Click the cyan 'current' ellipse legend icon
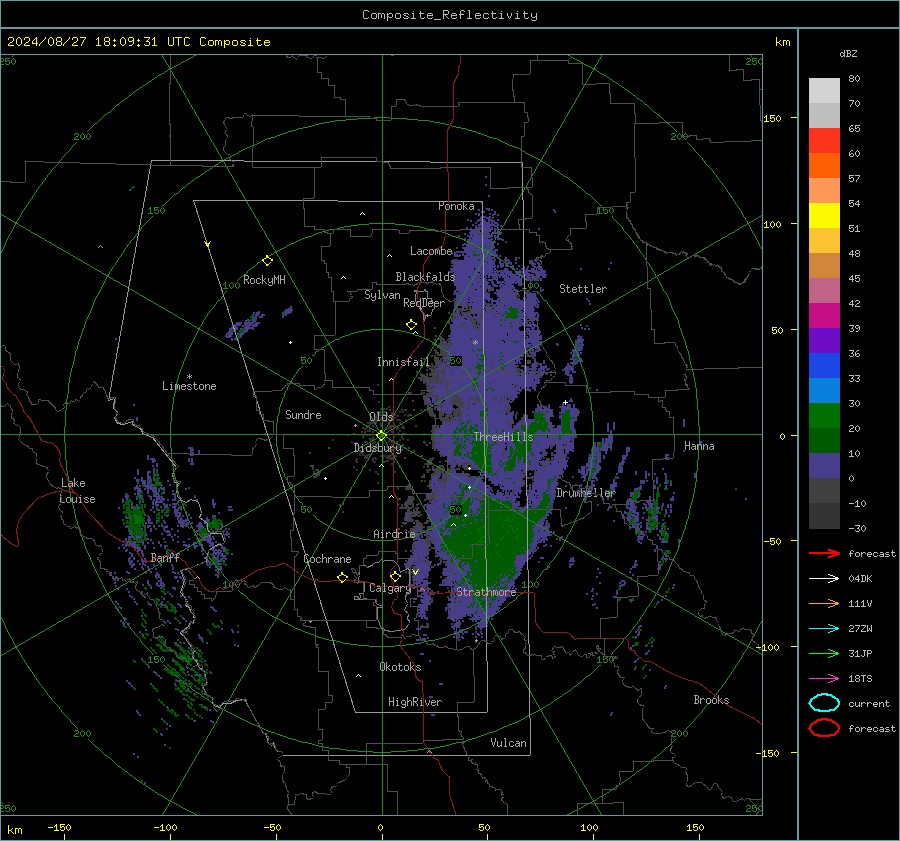 point(824,703)
